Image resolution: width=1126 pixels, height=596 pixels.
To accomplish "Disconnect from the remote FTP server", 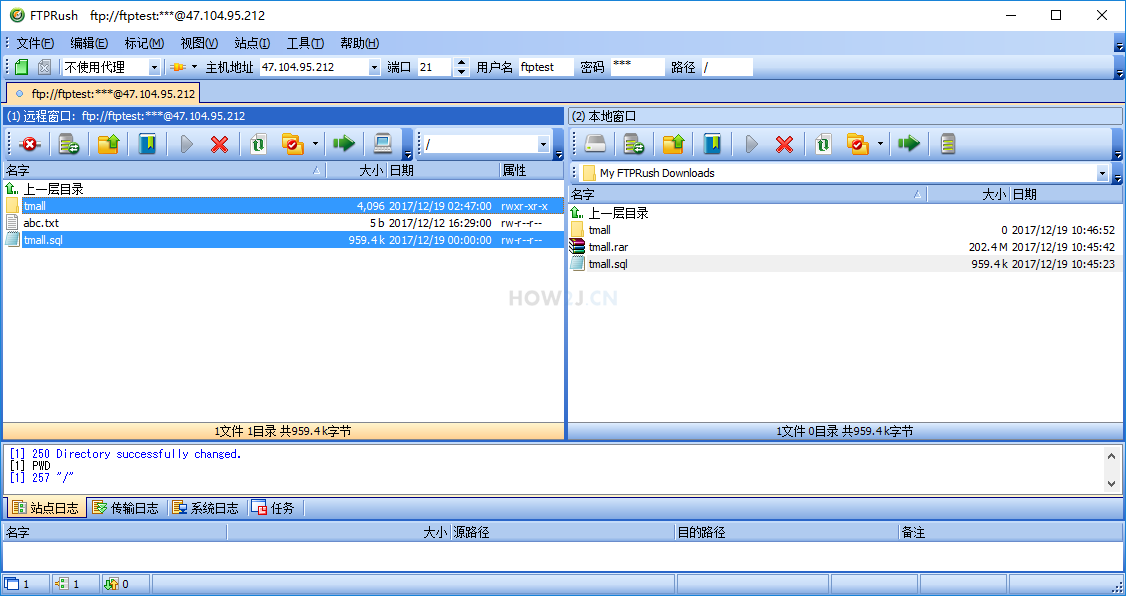I will pyautogui.click(x=29, y=143).
